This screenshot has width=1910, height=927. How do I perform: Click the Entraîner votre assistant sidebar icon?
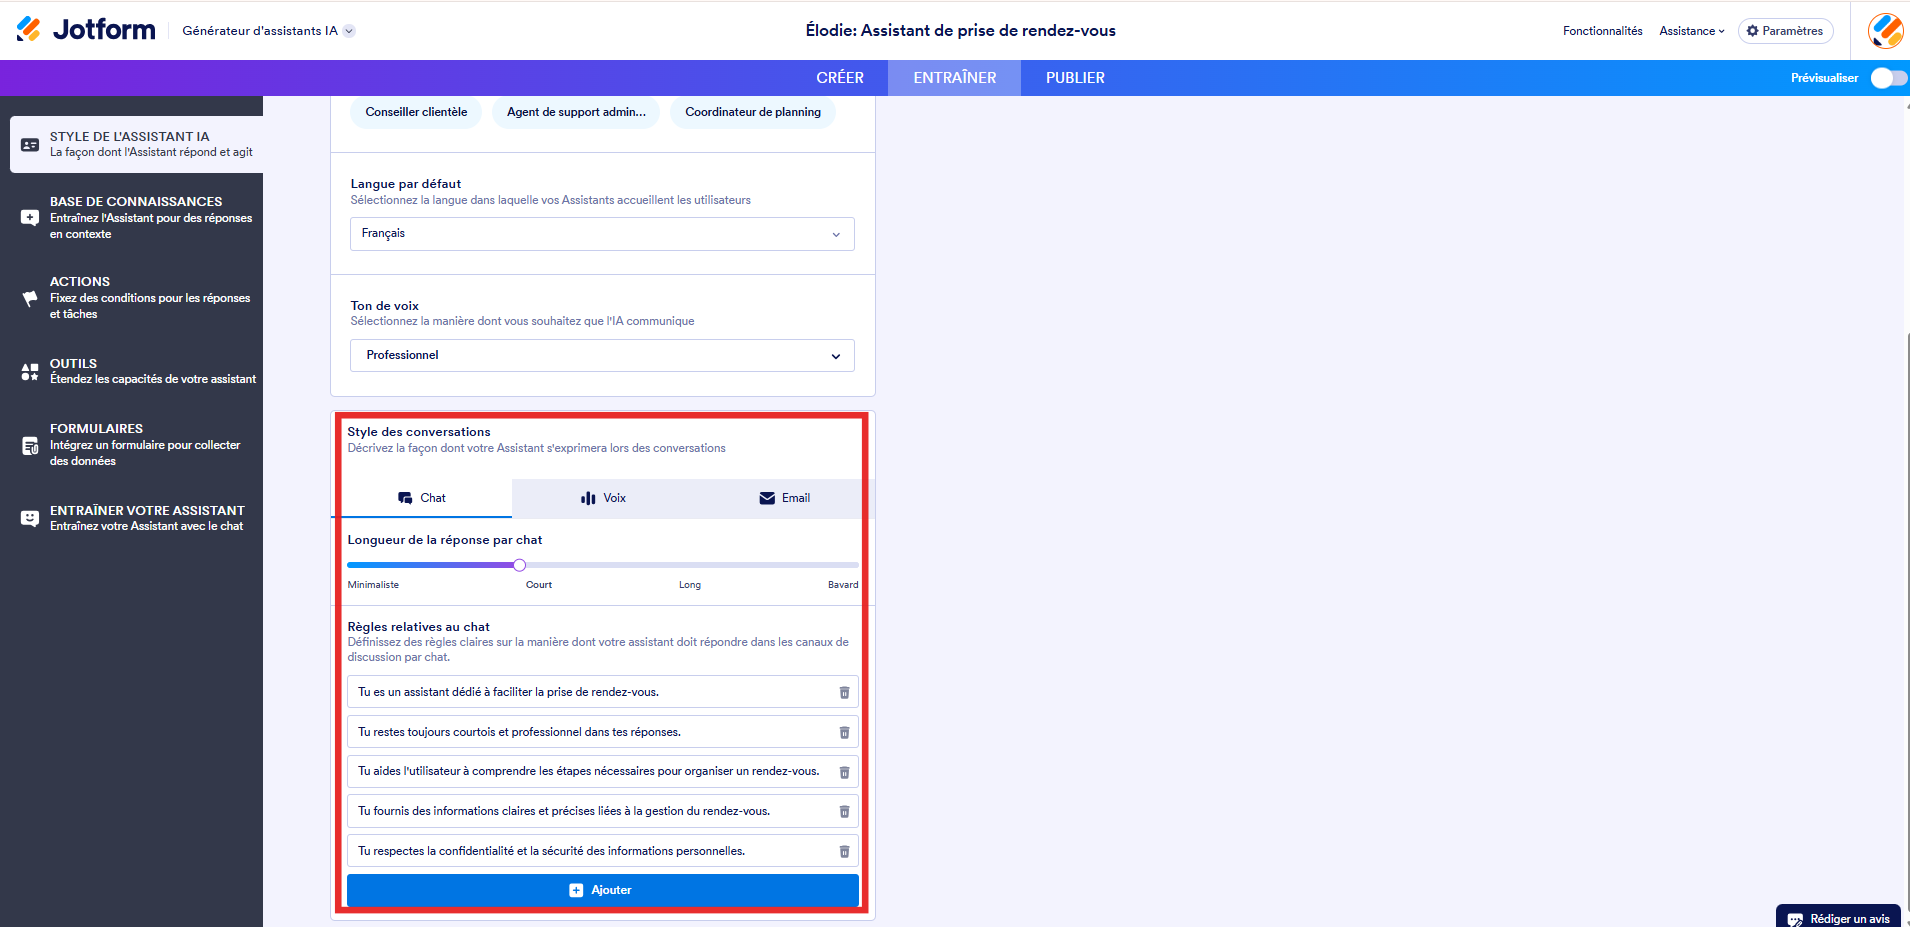(30, 518)
